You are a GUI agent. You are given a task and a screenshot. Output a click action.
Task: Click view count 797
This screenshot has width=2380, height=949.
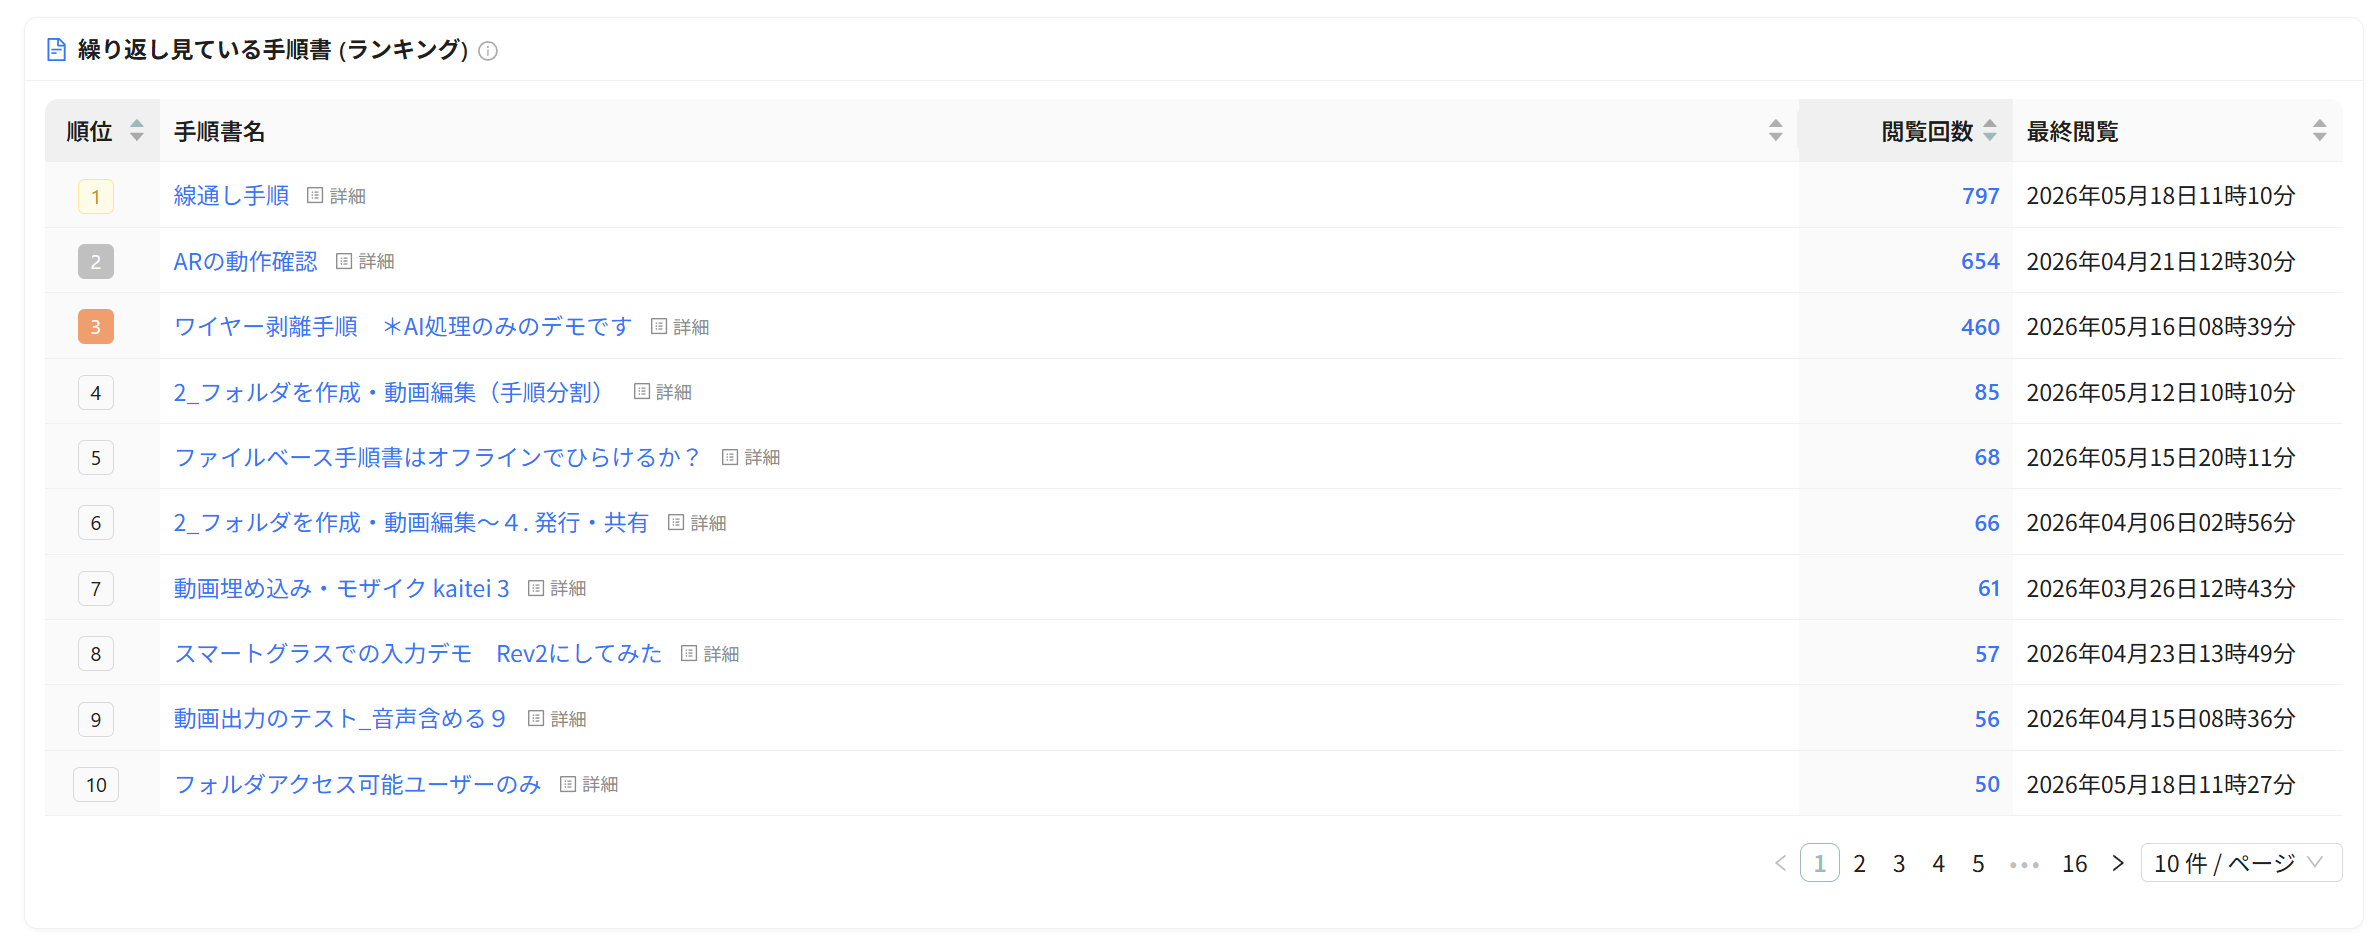coord(1980,196)
